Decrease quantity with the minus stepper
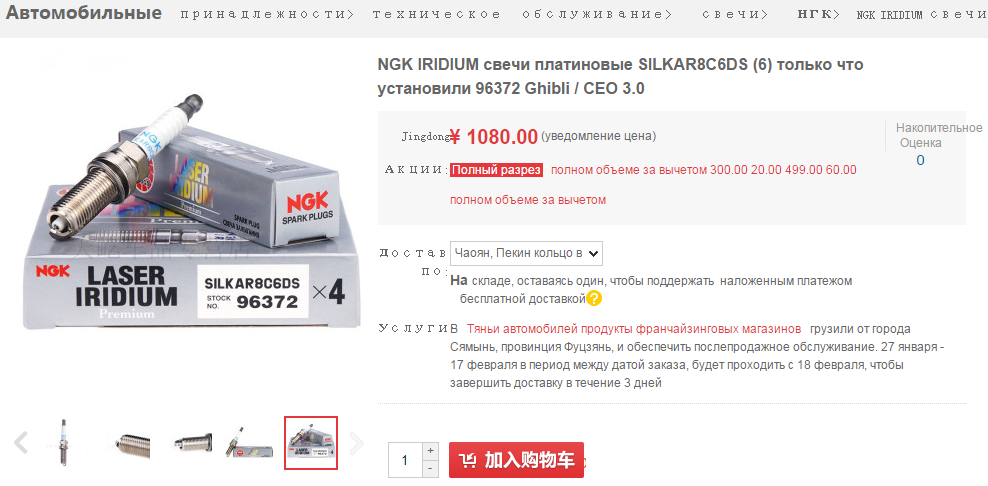Screen dimensions: 988x486 tap(430, 469)
